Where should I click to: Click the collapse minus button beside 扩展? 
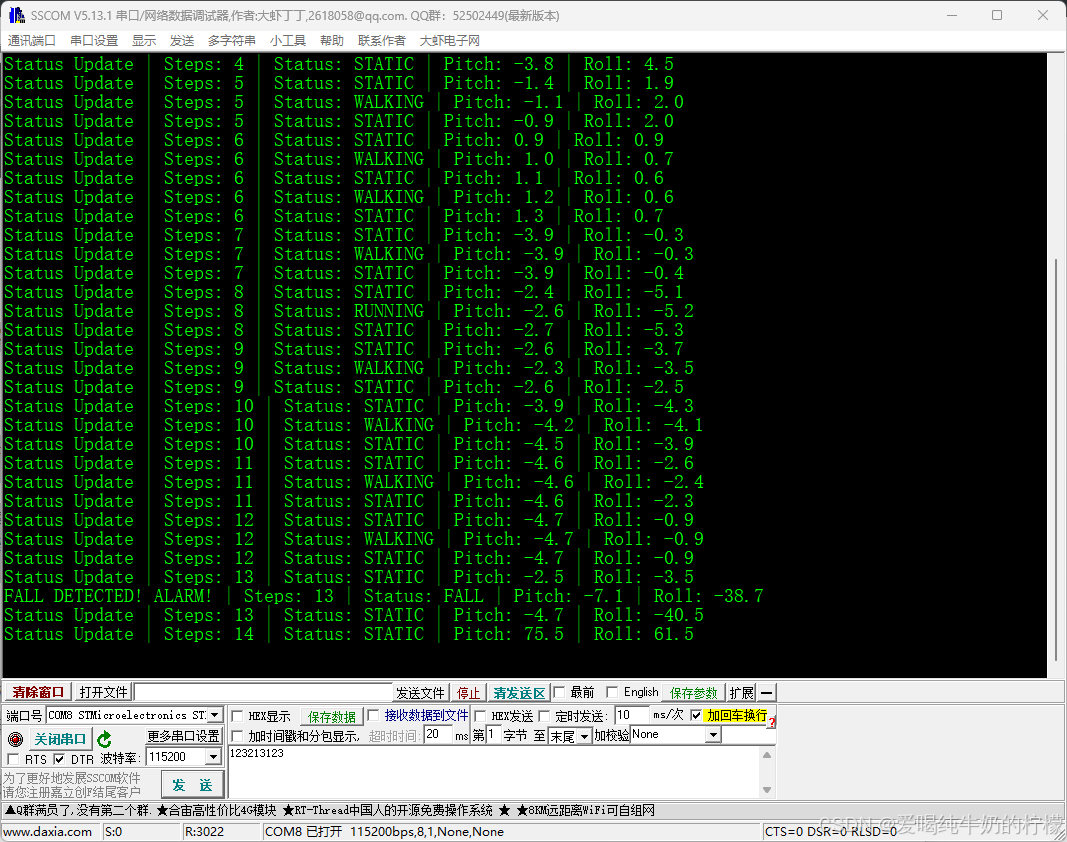(x=766, y=693)
